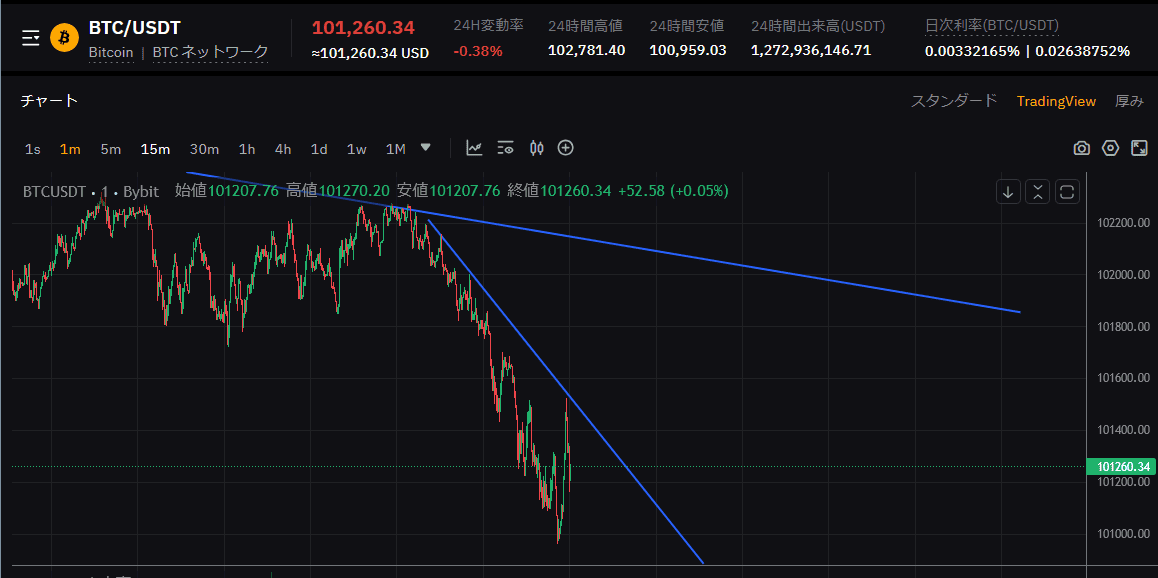Open the indicators line-chart icon
Image resolution: width=1158 pixels, height=578 pixels.
pyautogui.click(x=474, y=148)
